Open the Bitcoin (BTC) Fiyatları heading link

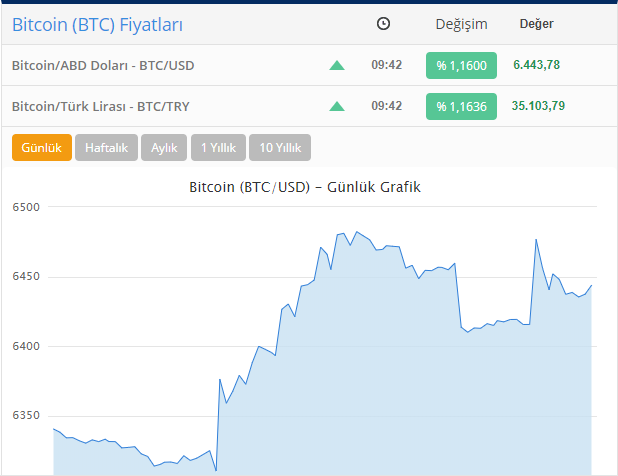(x=97, y=25)
